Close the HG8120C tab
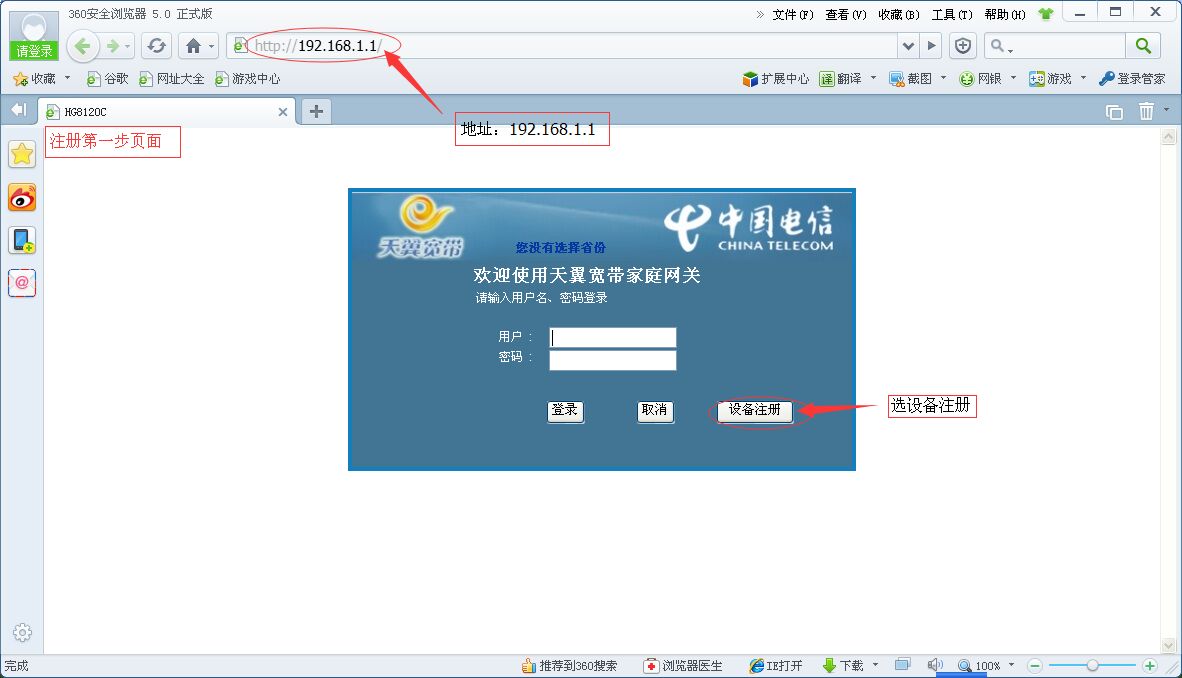The image size is (1182, 678). tap(283, 112)
